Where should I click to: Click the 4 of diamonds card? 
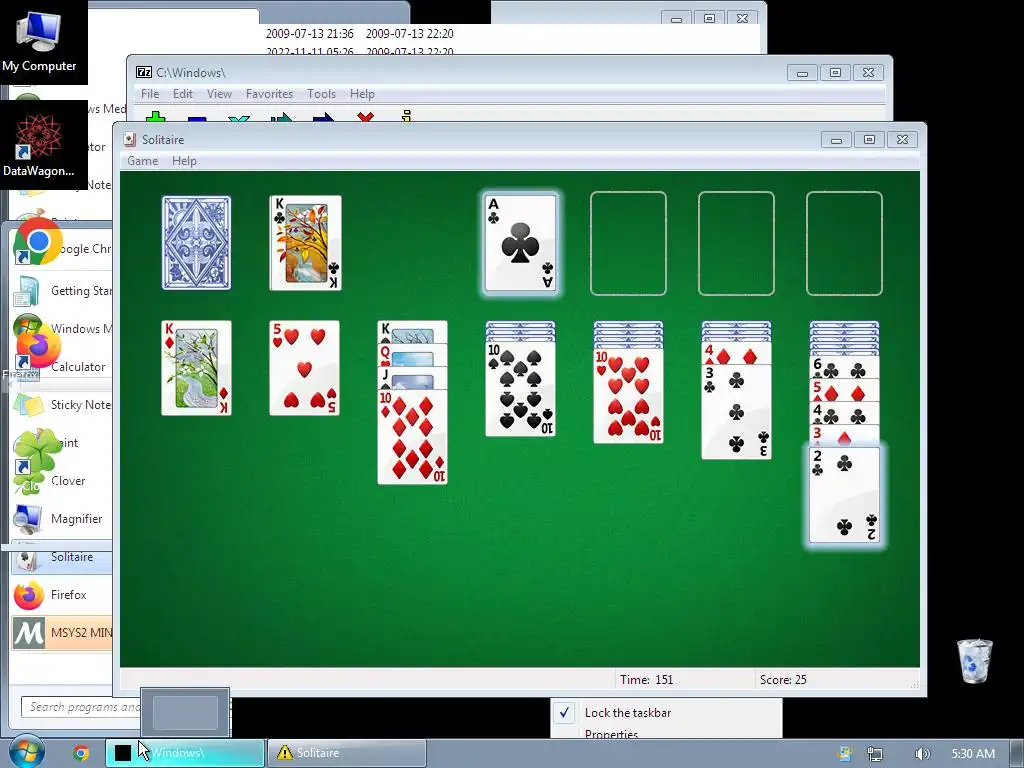[736, 355]
